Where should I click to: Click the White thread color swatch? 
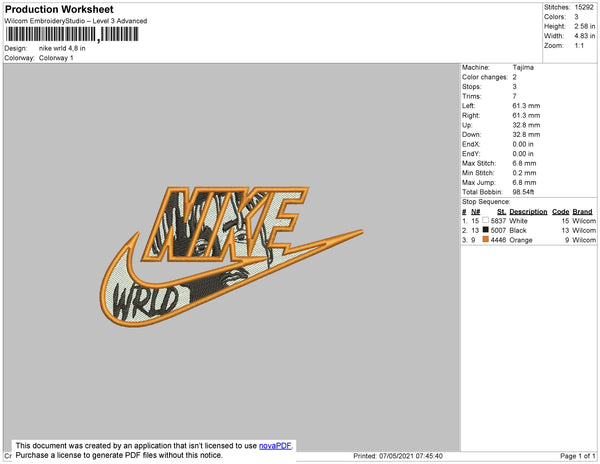tap(486, 220)
